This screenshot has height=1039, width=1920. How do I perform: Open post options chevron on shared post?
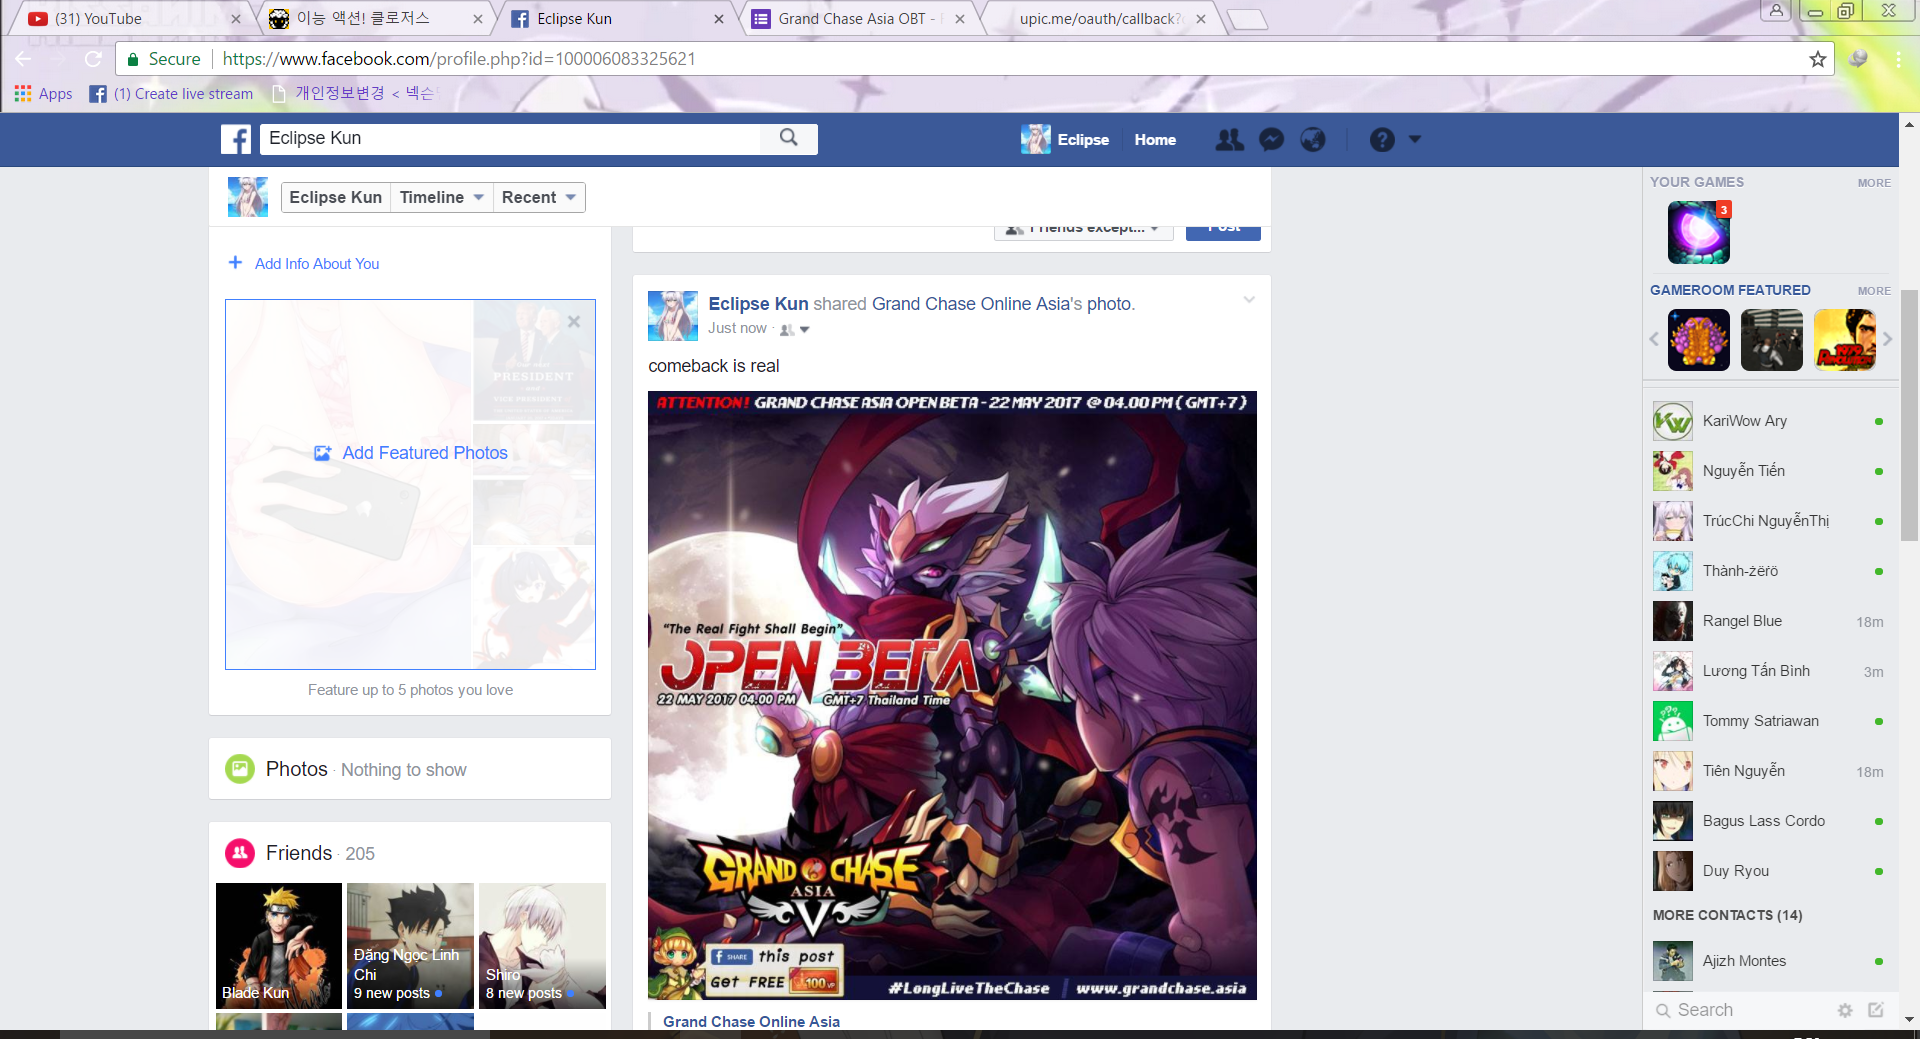point(1249,300)
